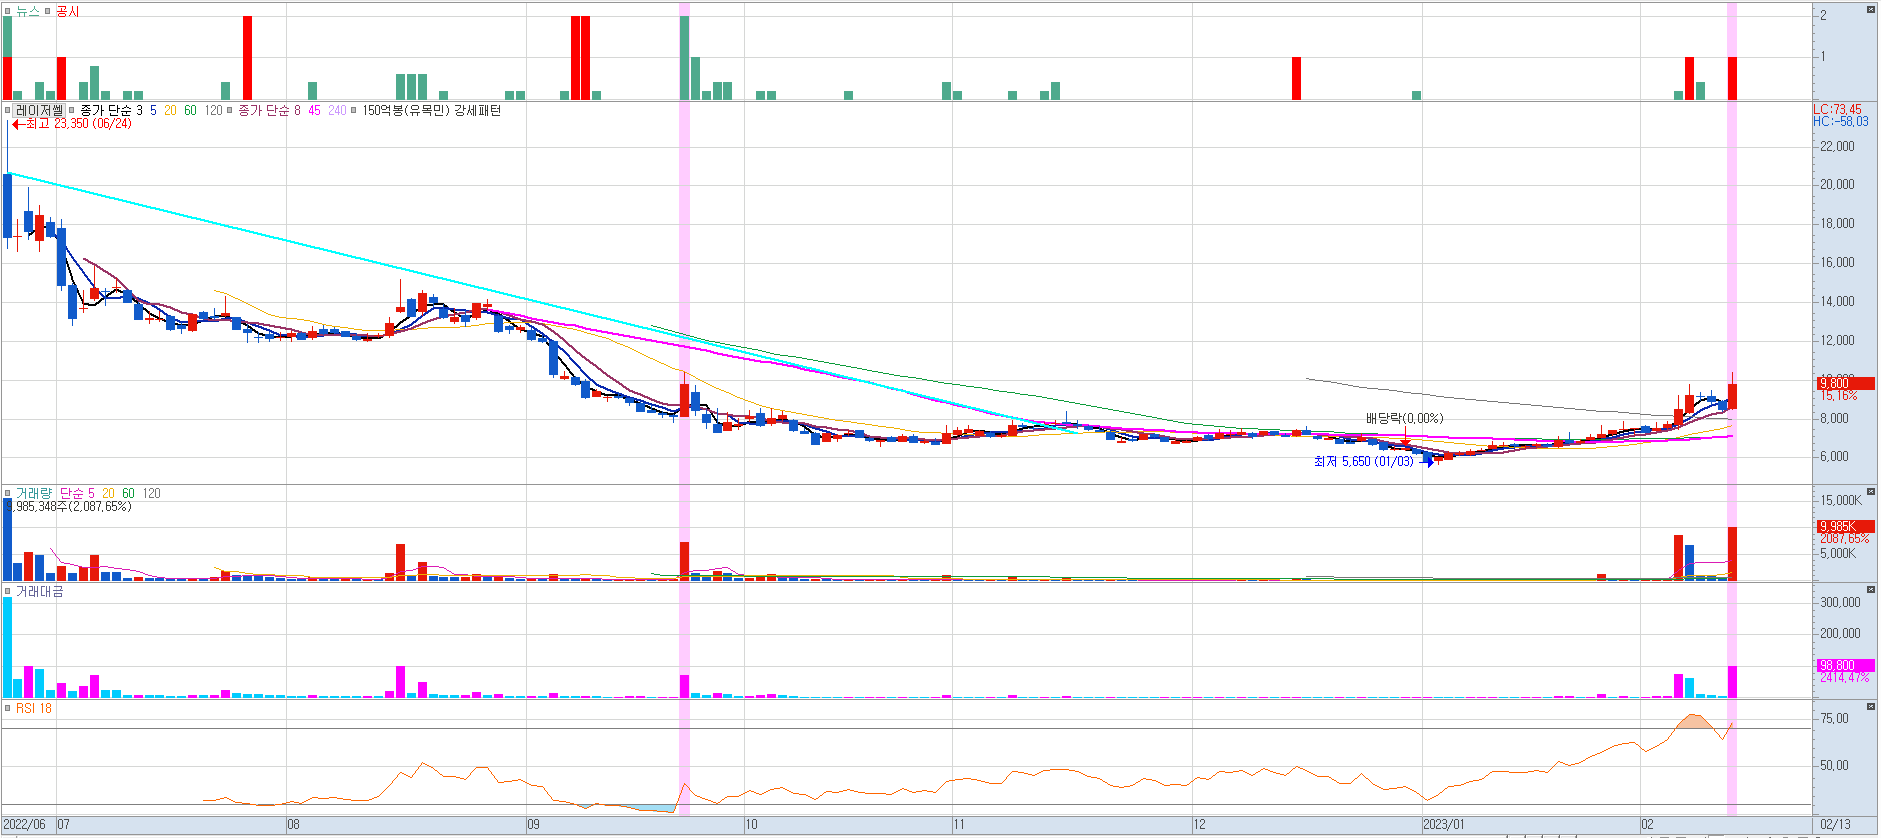Screen dimensions: 1881x838
Task: Click the 75.00 RSI axis label
Action: pos(1834,718)
